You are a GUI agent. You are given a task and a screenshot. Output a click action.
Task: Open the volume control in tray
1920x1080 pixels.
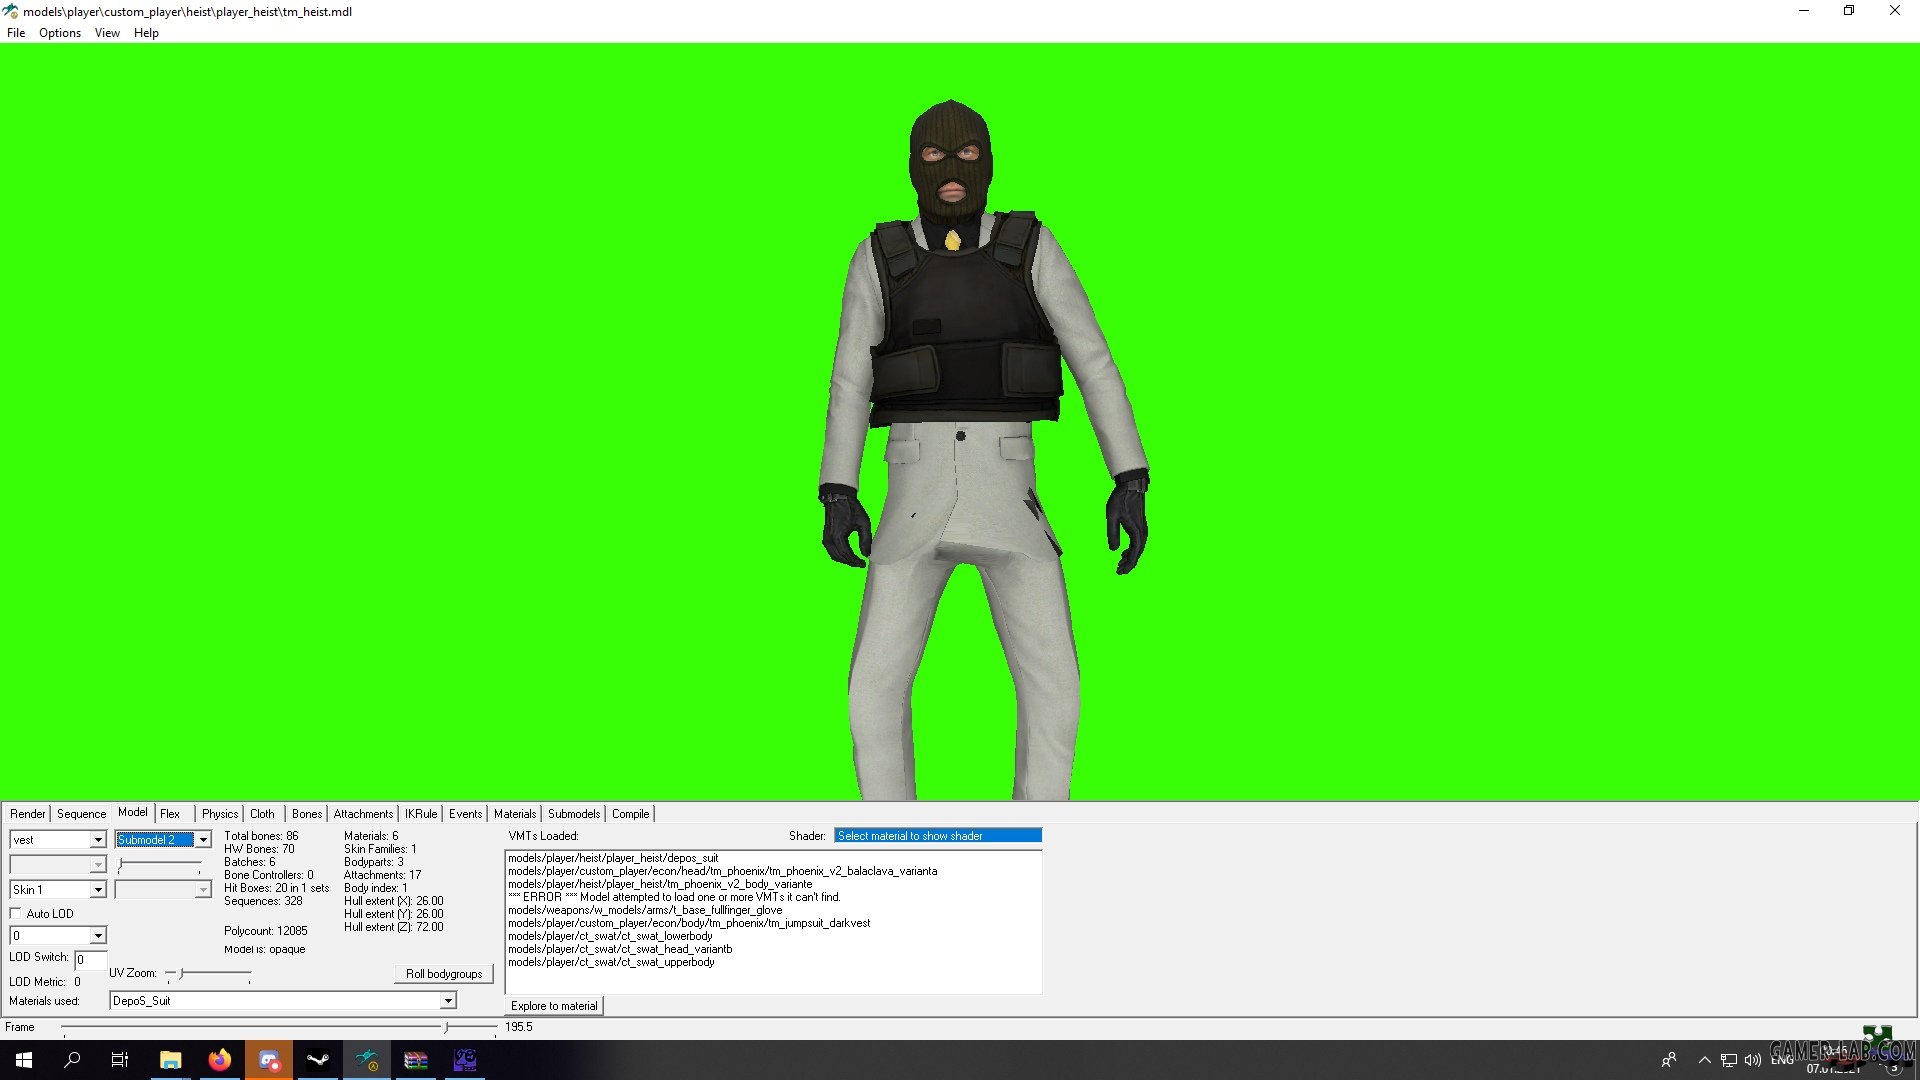tap(1753, 1060)
